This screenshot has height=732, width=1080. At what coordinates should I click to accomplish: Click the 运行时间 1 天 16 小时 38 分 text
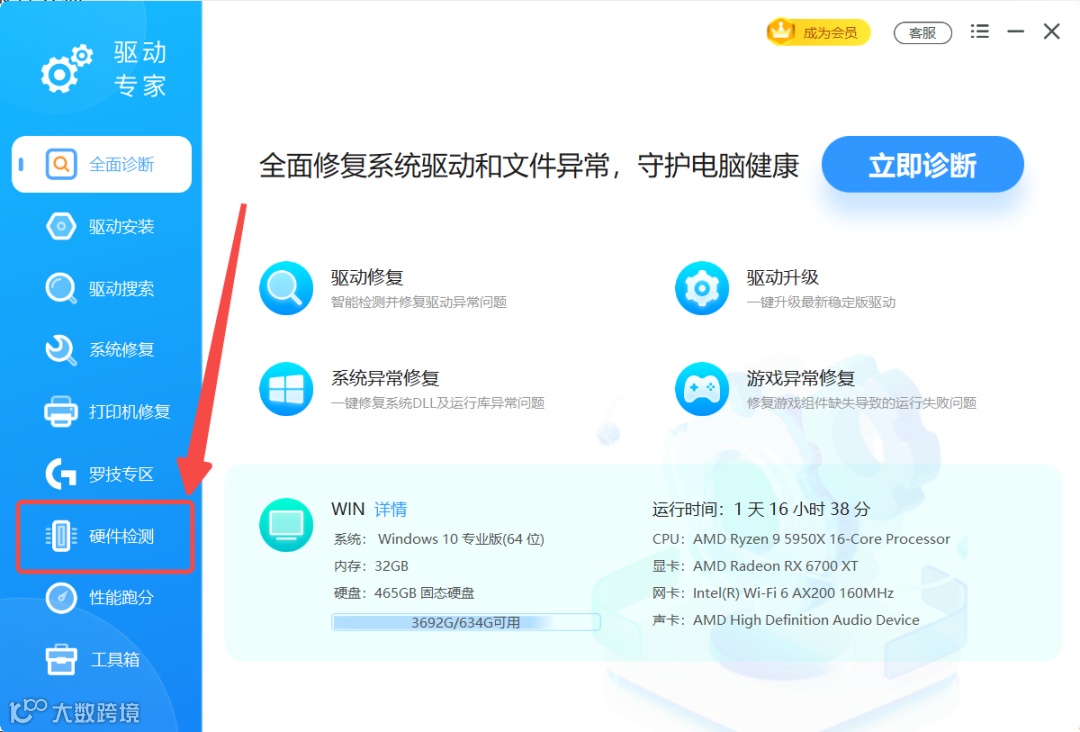click(761, 509)
